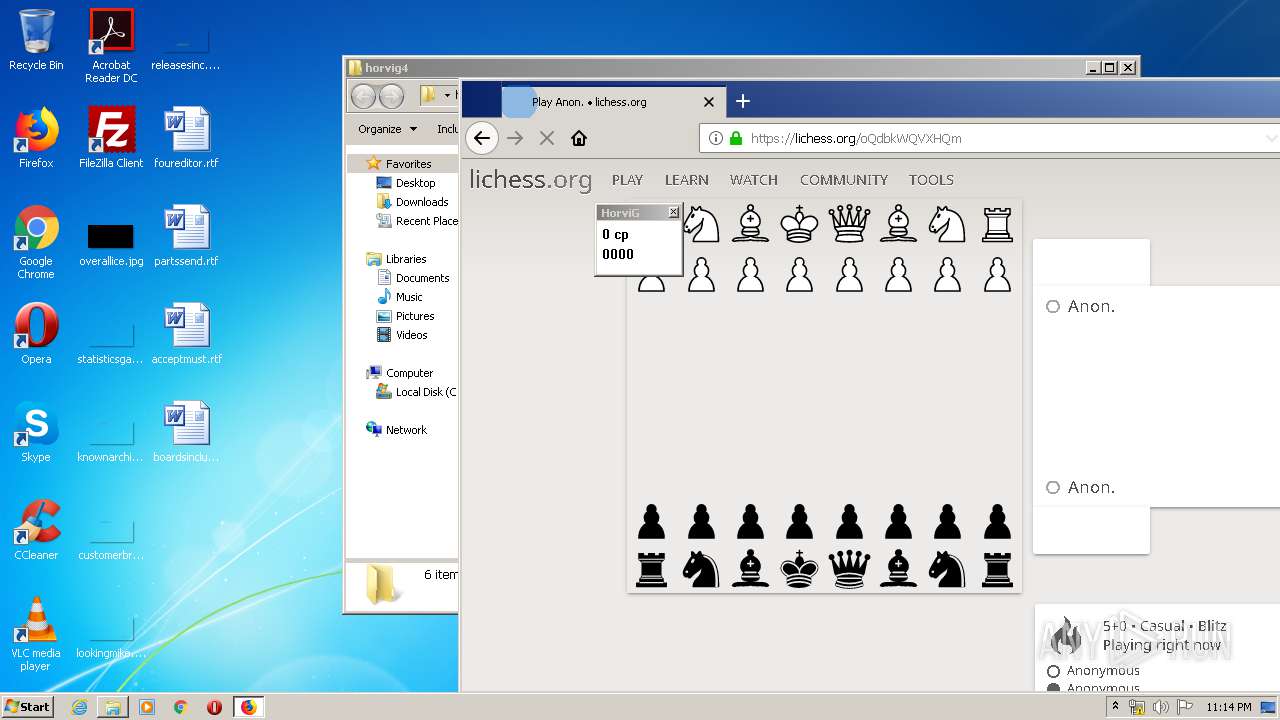1280x720 pixels.
Task: Click the black knight next to right rook
Action: pyautogui.click(x=947, y=569)
